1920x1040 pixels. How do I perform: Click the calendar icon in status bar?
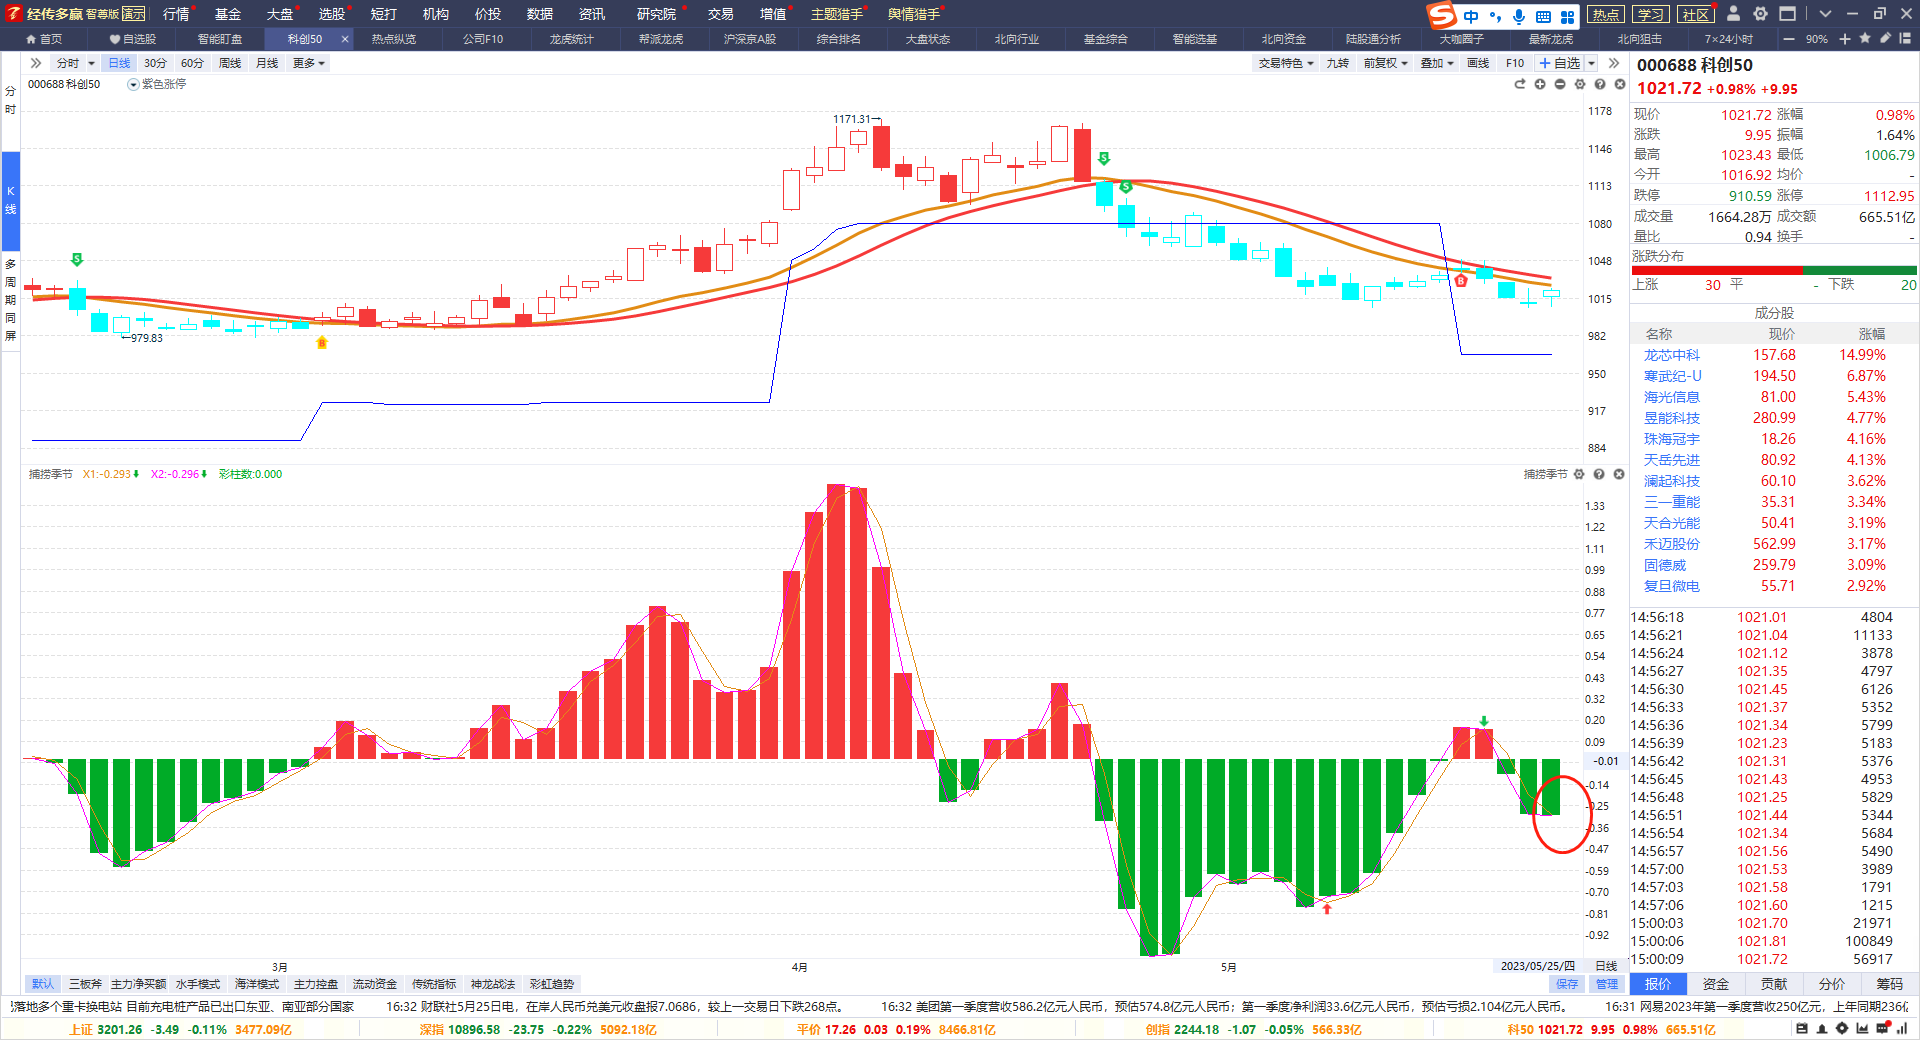[1802, 1029]
